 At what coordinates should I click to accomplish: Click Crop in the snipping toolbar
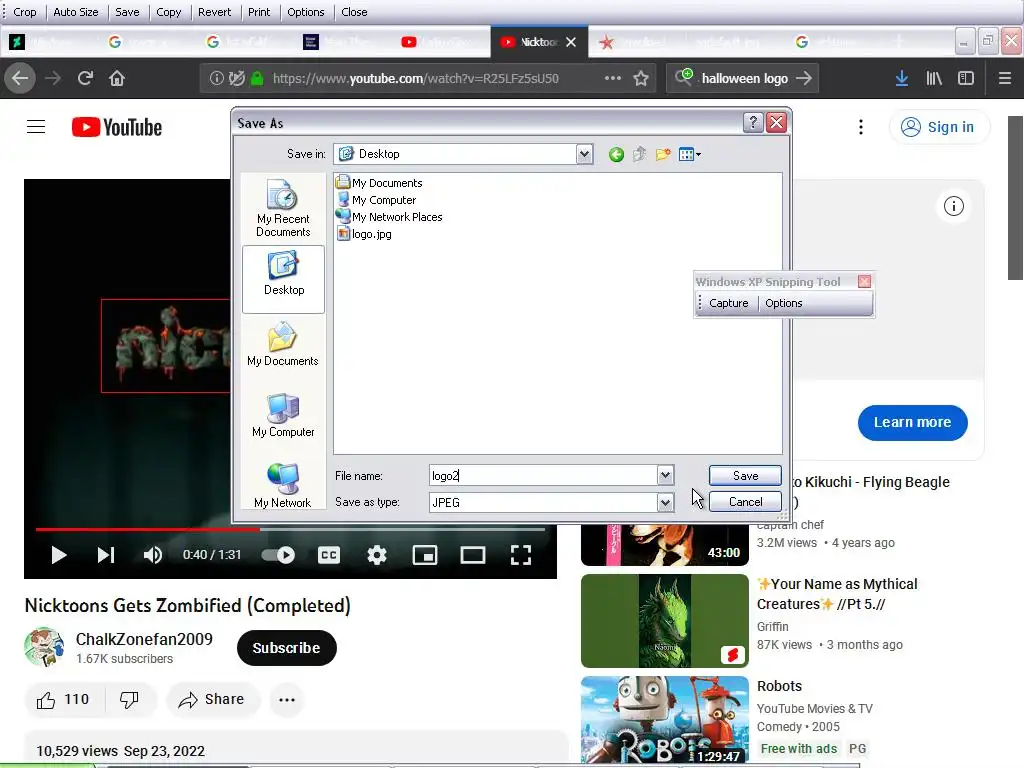click(25, 12)
